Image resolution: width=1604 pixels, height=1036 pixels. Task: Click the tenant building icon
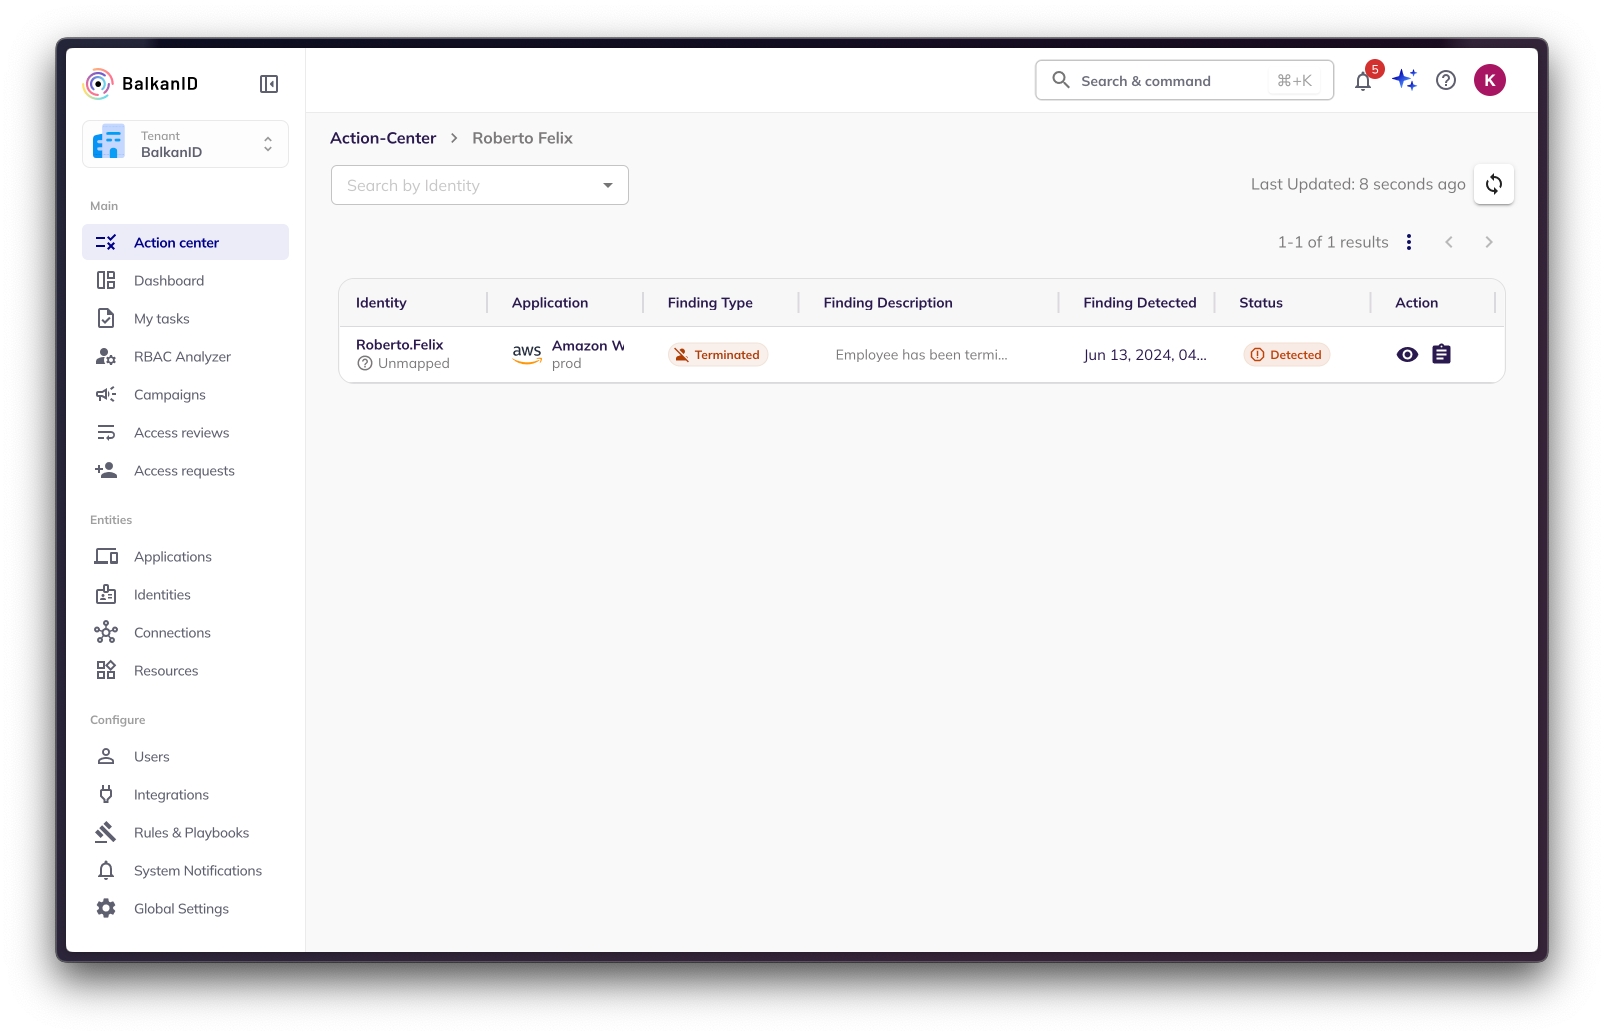click(x=109, y=143)
